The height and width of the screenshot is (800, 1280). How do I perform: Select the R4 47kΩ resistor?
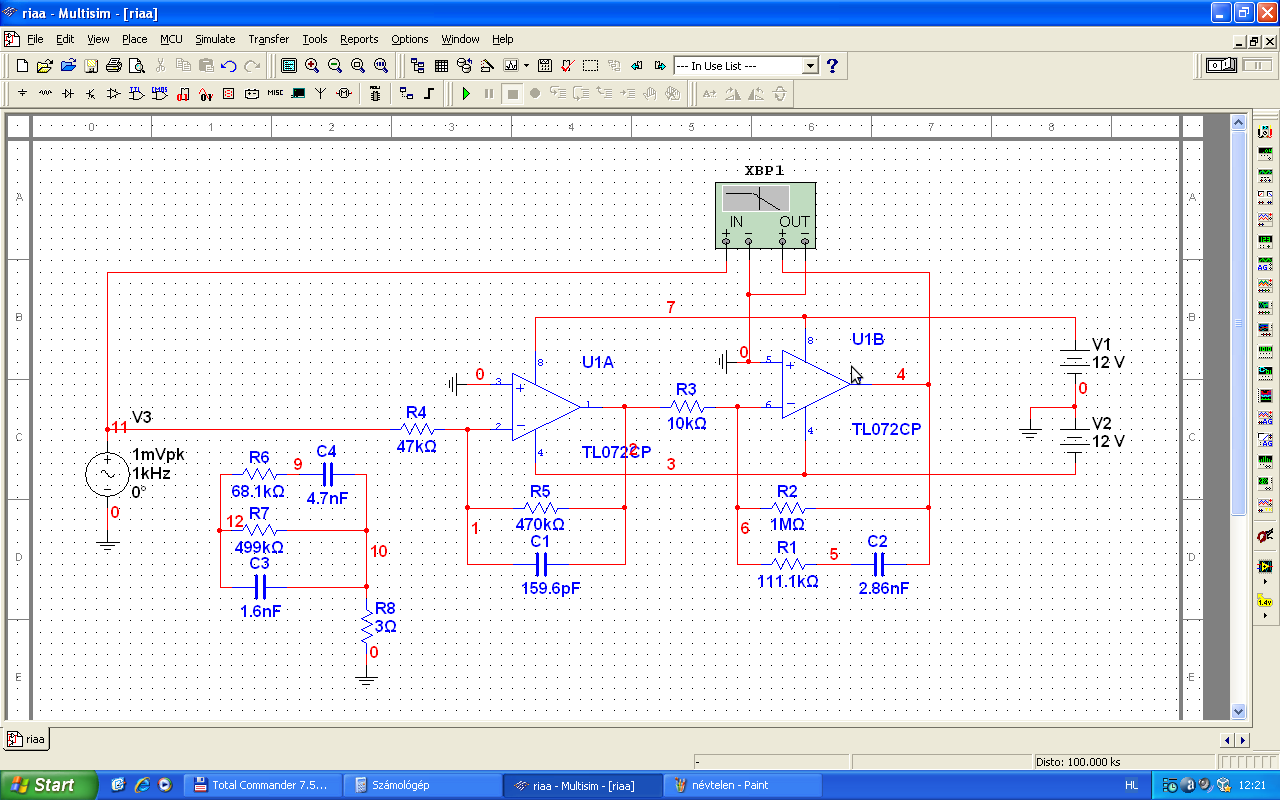[x=417, y=429]
